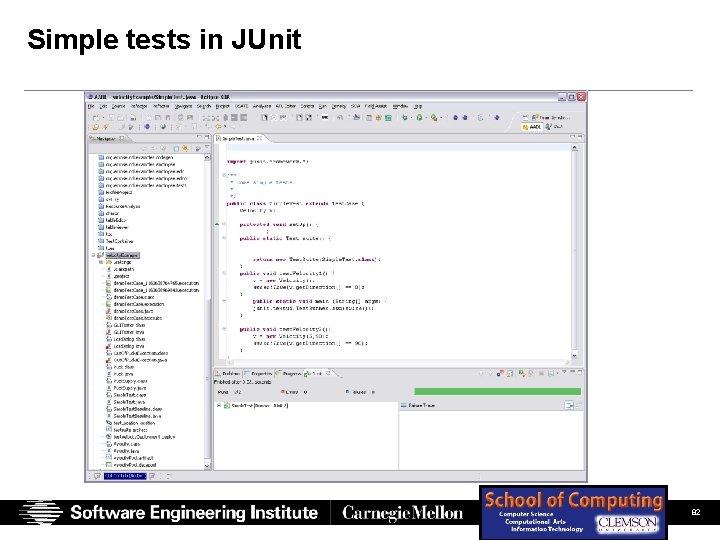Close the Navigator view tab
This screenshot has width=720, height=540.
(121, 138)
